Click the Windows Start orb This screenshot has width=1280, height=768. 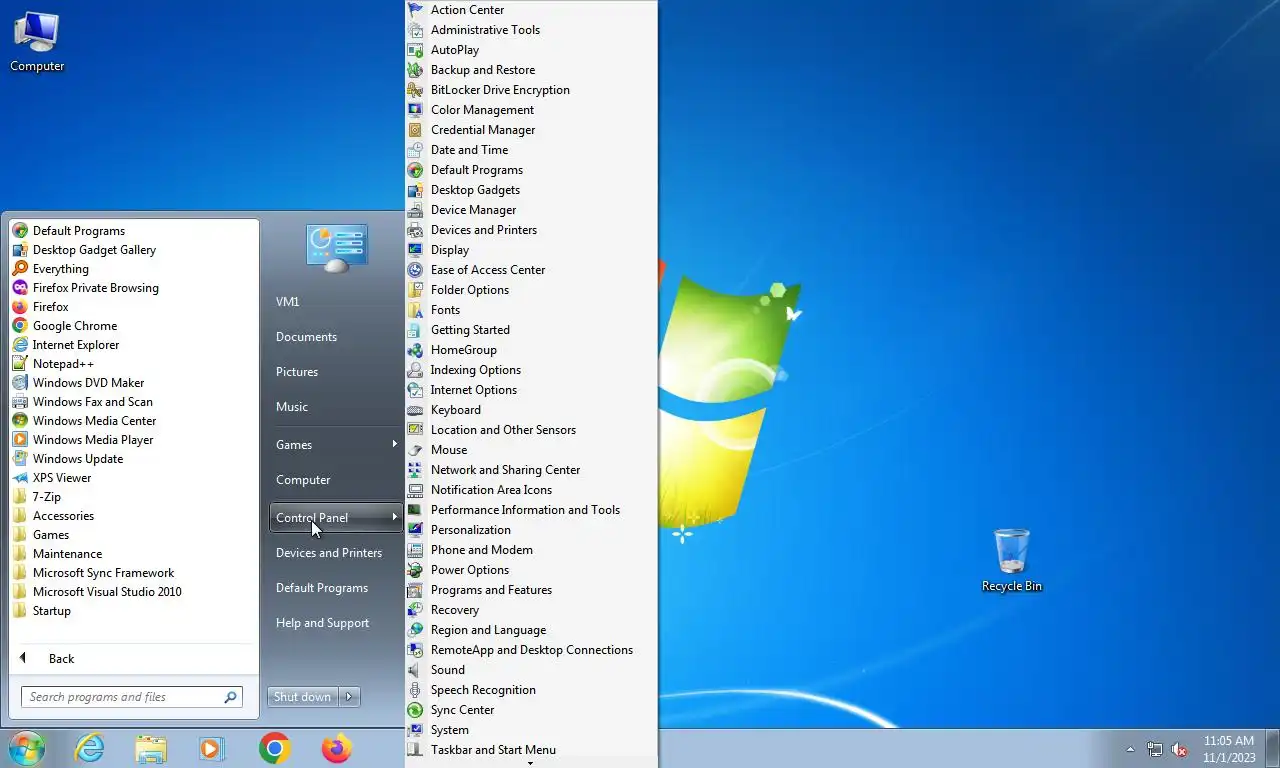coord(27,748)
